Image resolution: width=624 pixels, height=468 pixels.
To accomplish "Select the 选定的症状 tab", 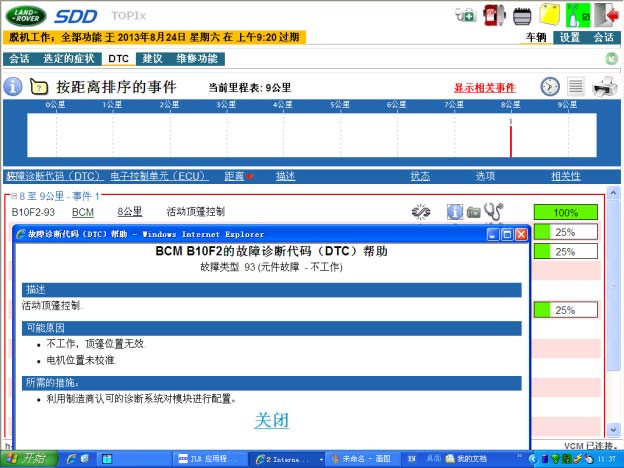I will click(x=68, y=59).
